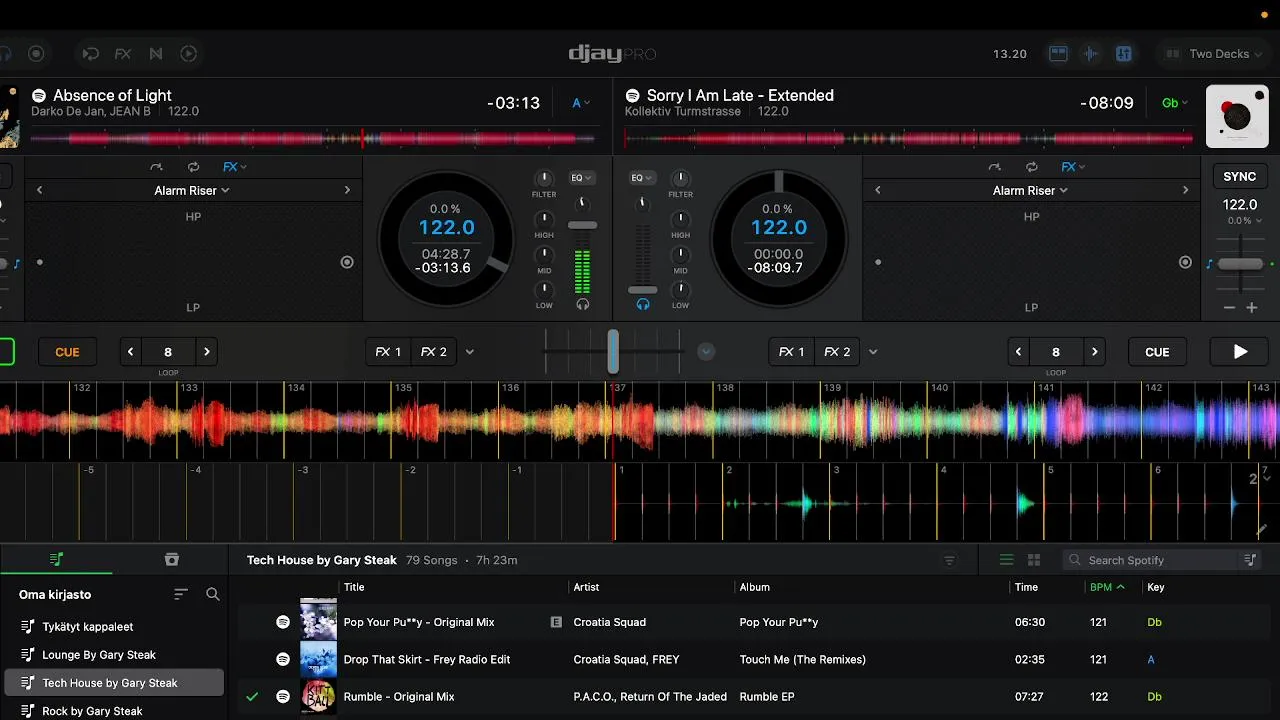Screen dimensions: 1280x720
Task: Click the record button in top toolbar
Action: [x=36, y=54]
